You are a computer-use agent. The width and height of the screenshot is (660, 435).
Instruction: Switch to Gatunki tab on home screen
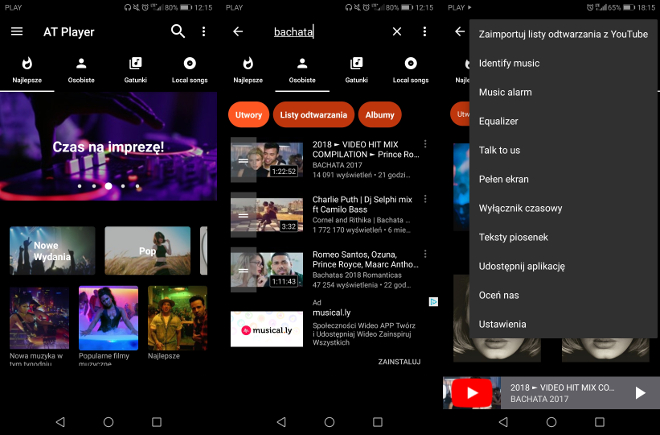click(135, 69)
